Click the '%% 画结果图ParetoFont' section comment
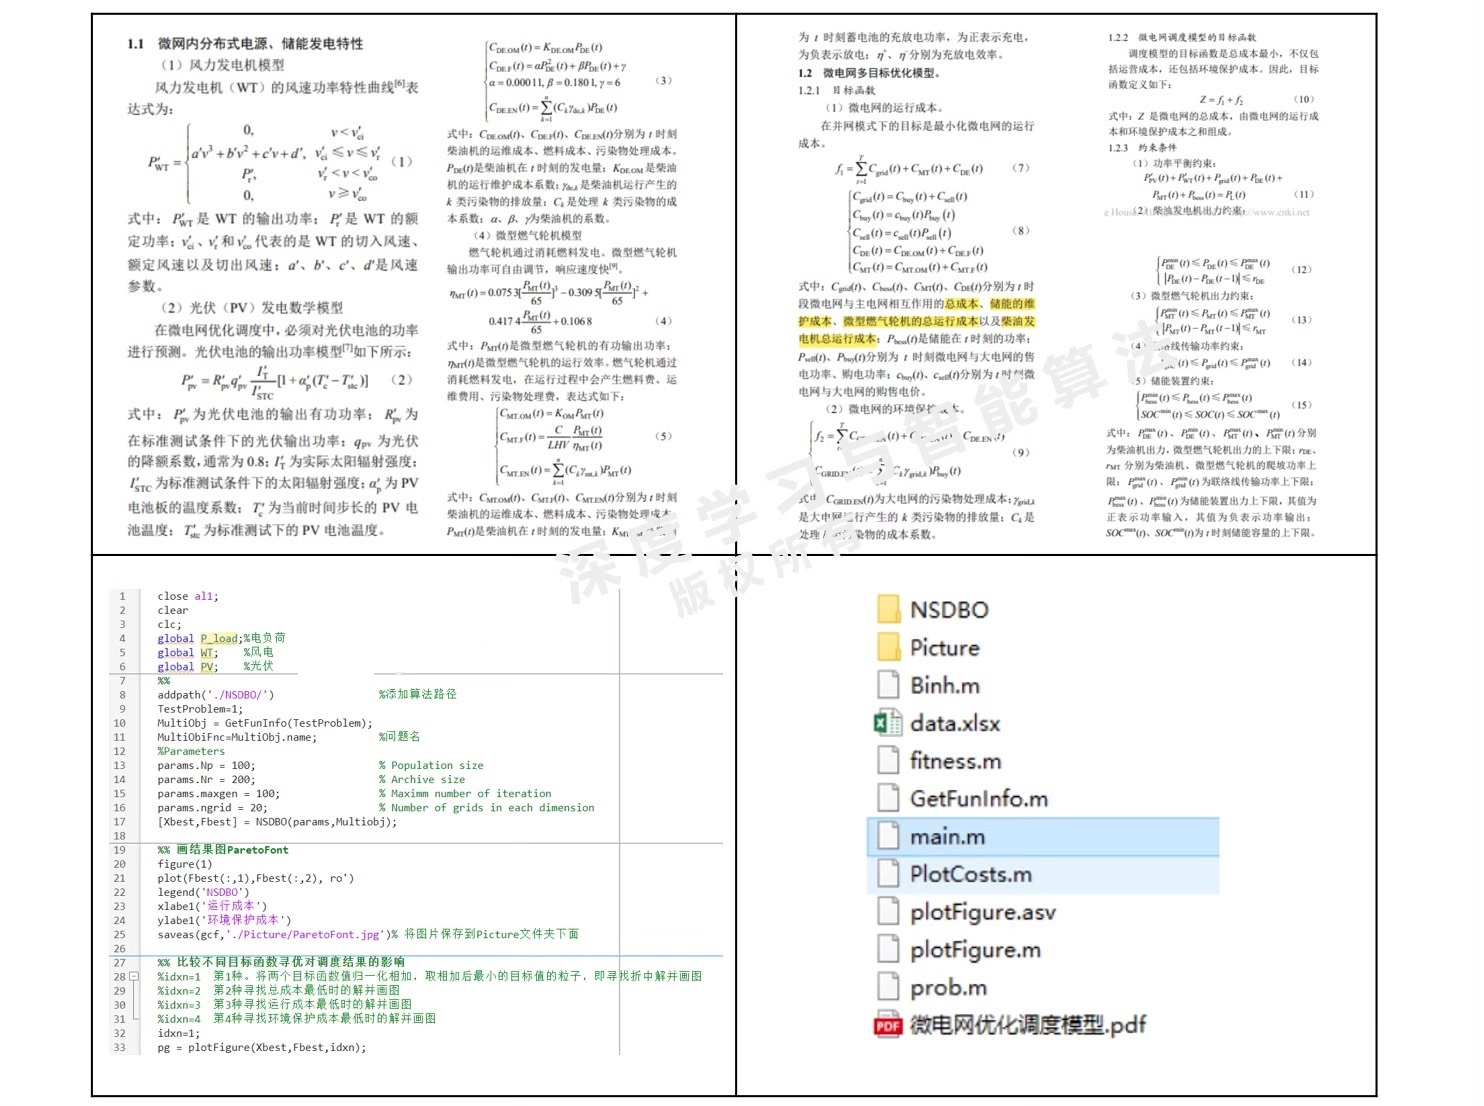1484x1106 pixels. [x=222, y=850]
